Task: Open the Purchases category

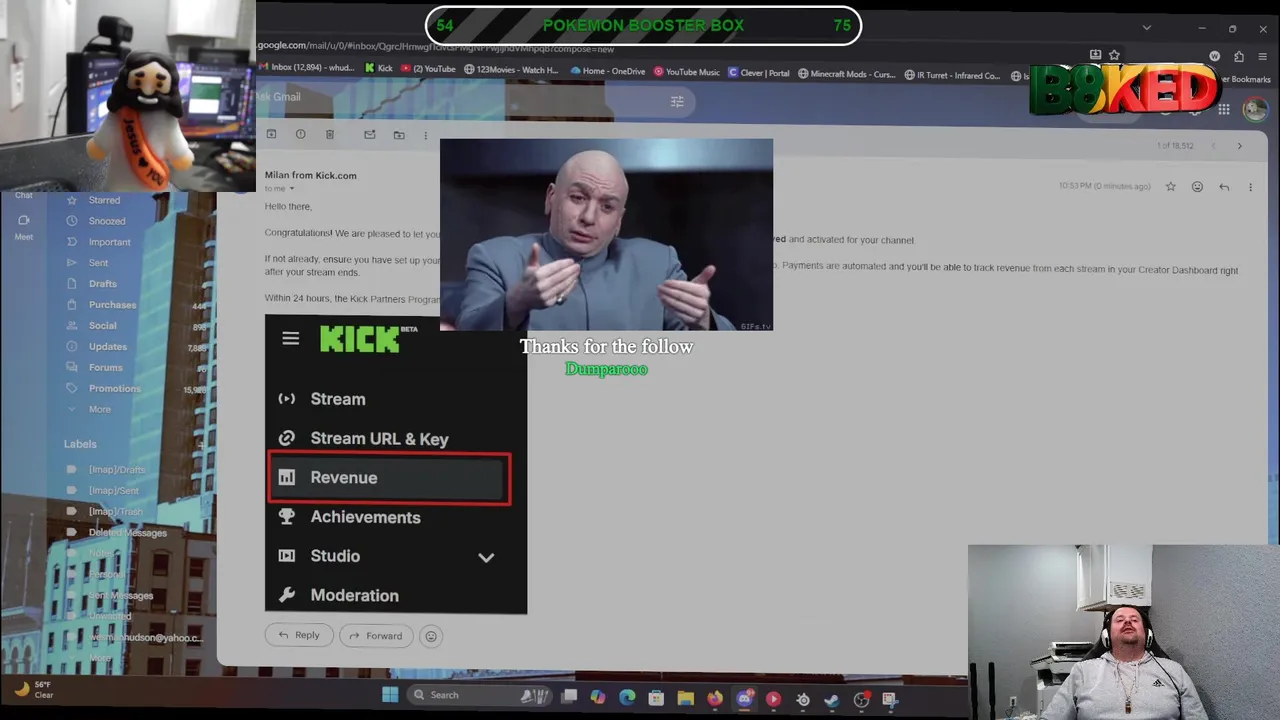Action: (x=112, y=305)
